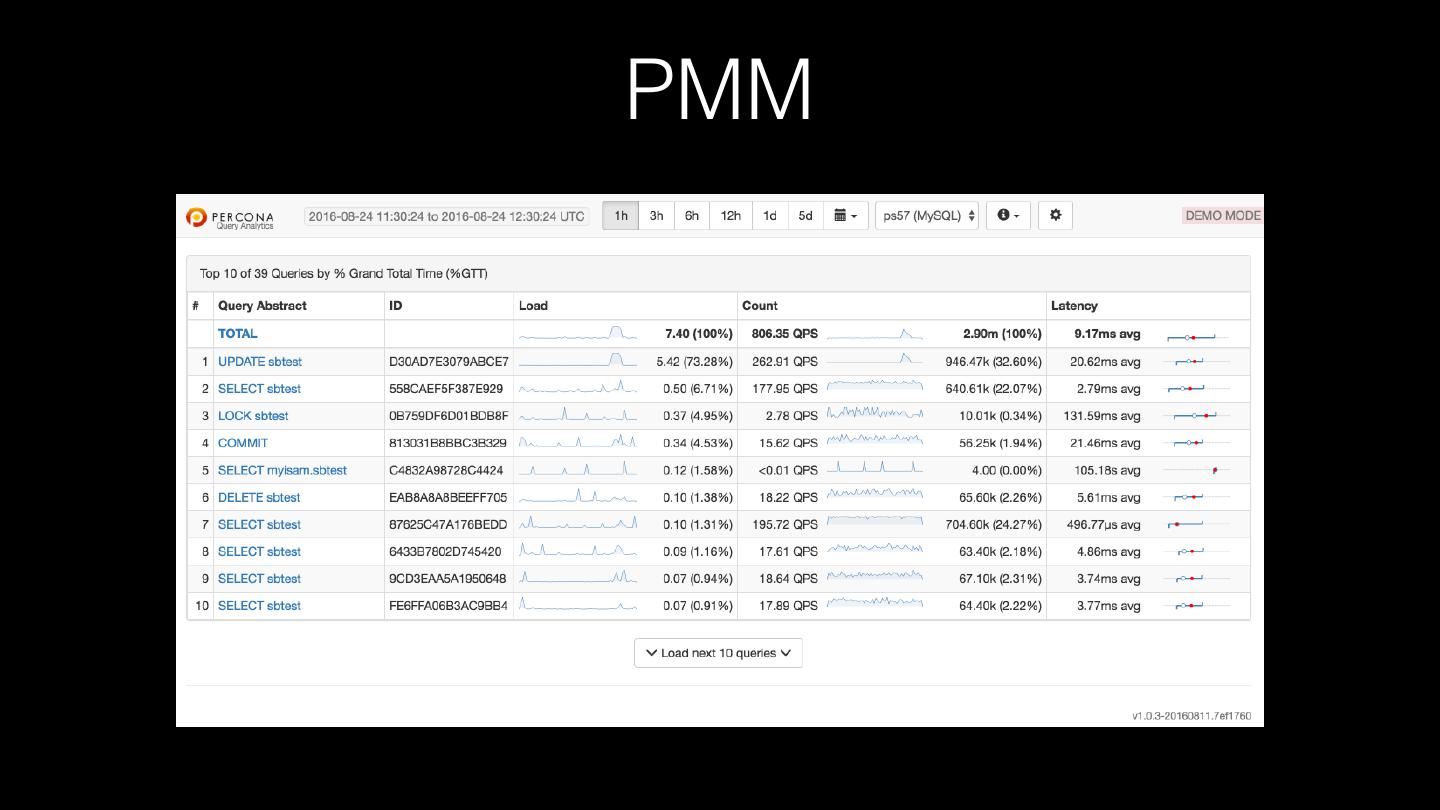
Task: Select query ID 558CAEF5F387E929
Action: (x=446, y=388)
